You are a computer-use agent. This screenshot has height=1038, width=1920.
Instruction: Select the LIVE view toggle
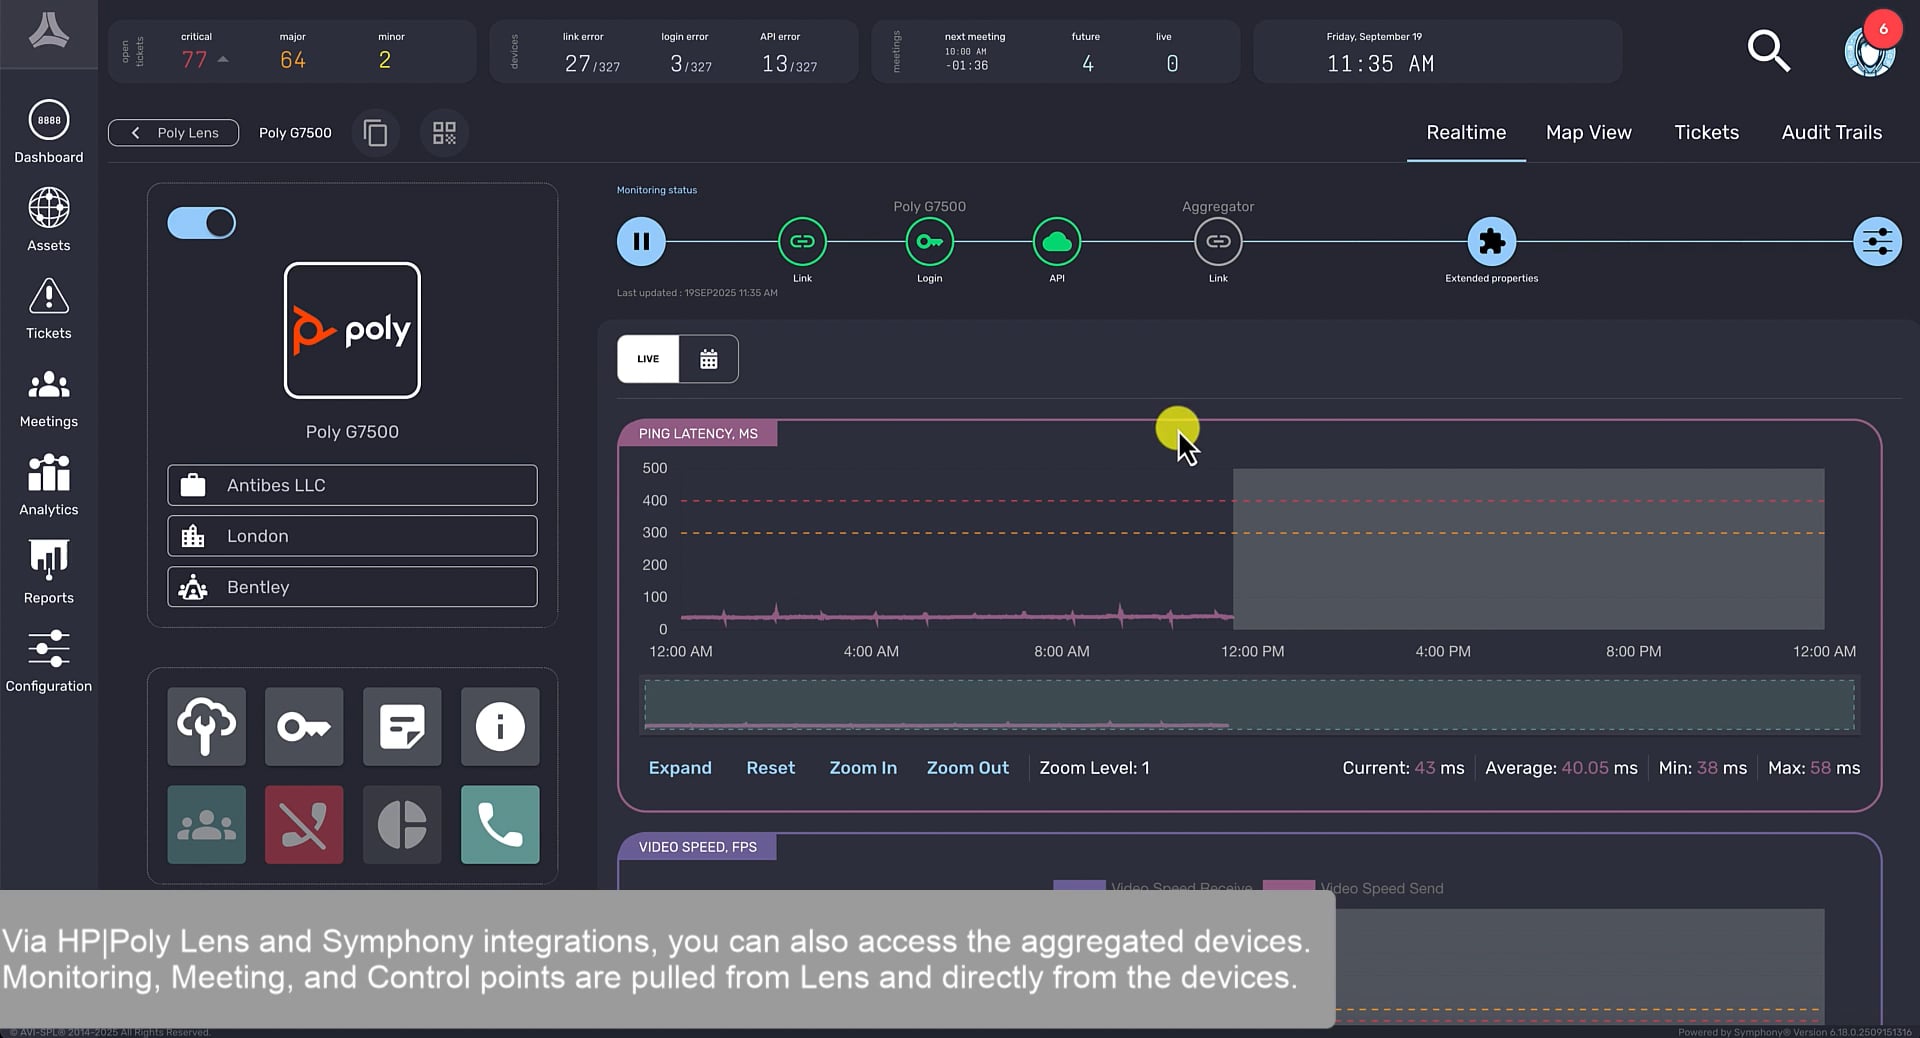648,359
